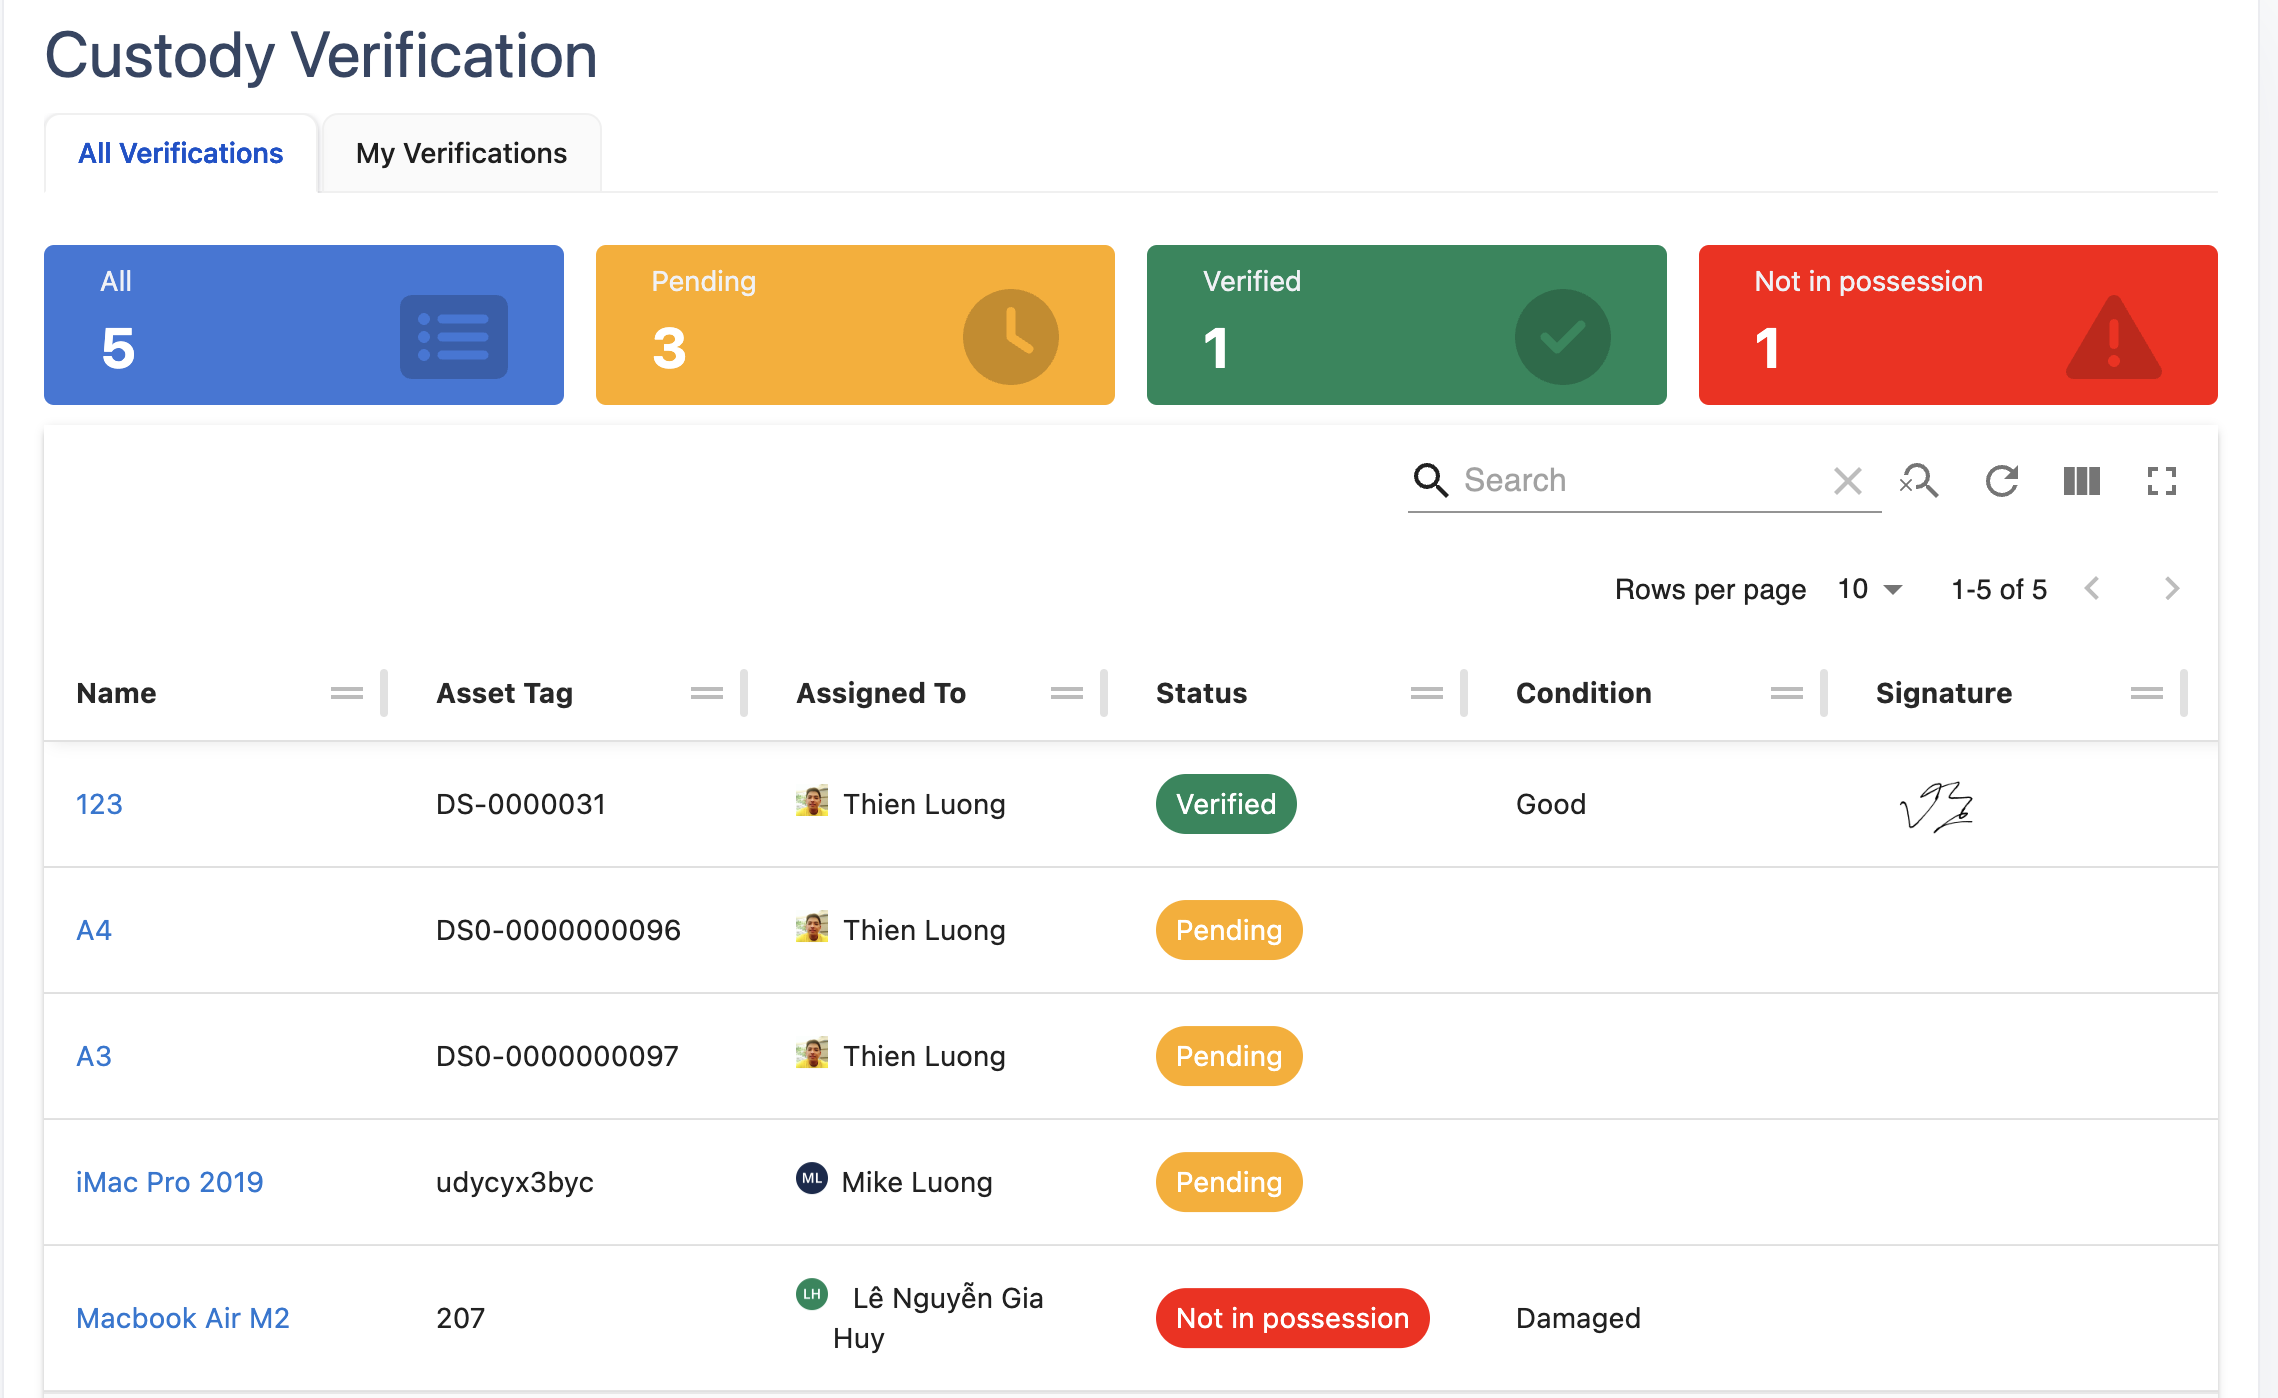Click the Status column menu handle
Image resolution: width=2278 pixels, height=1398 pixels.
(x=1426, y=693)
